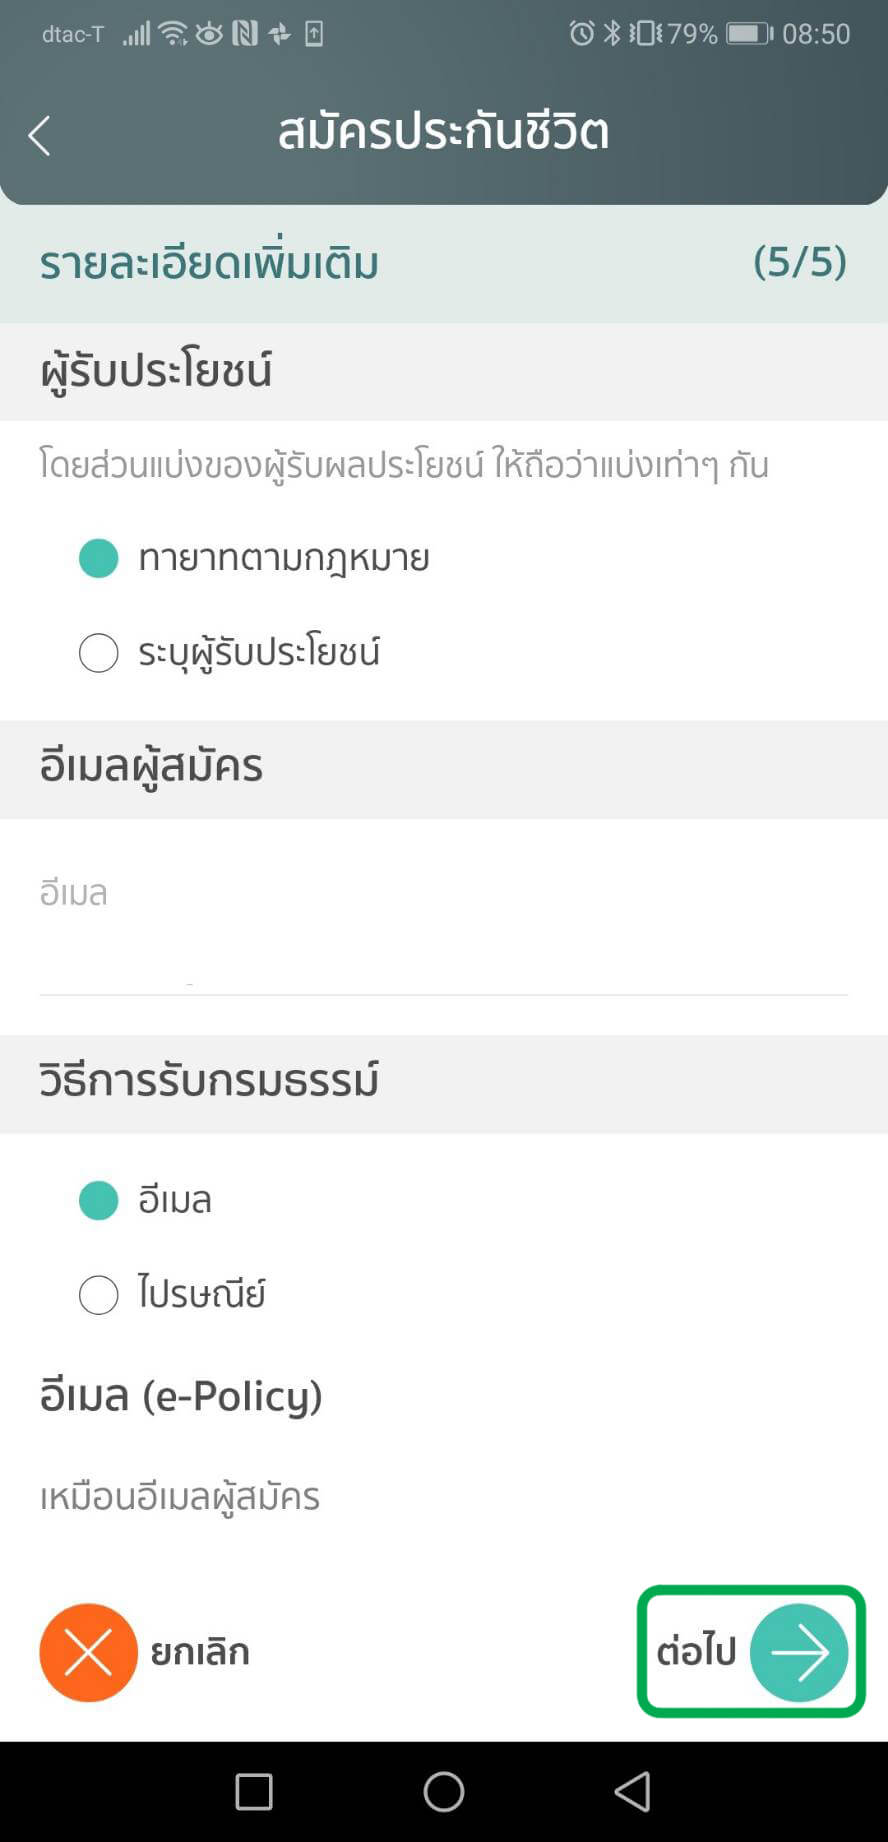Image resolution: width=888 pixels, height=1842 pixels.
Task: Tap the teal next arrow icon
Action: (x=798, y=1652)
